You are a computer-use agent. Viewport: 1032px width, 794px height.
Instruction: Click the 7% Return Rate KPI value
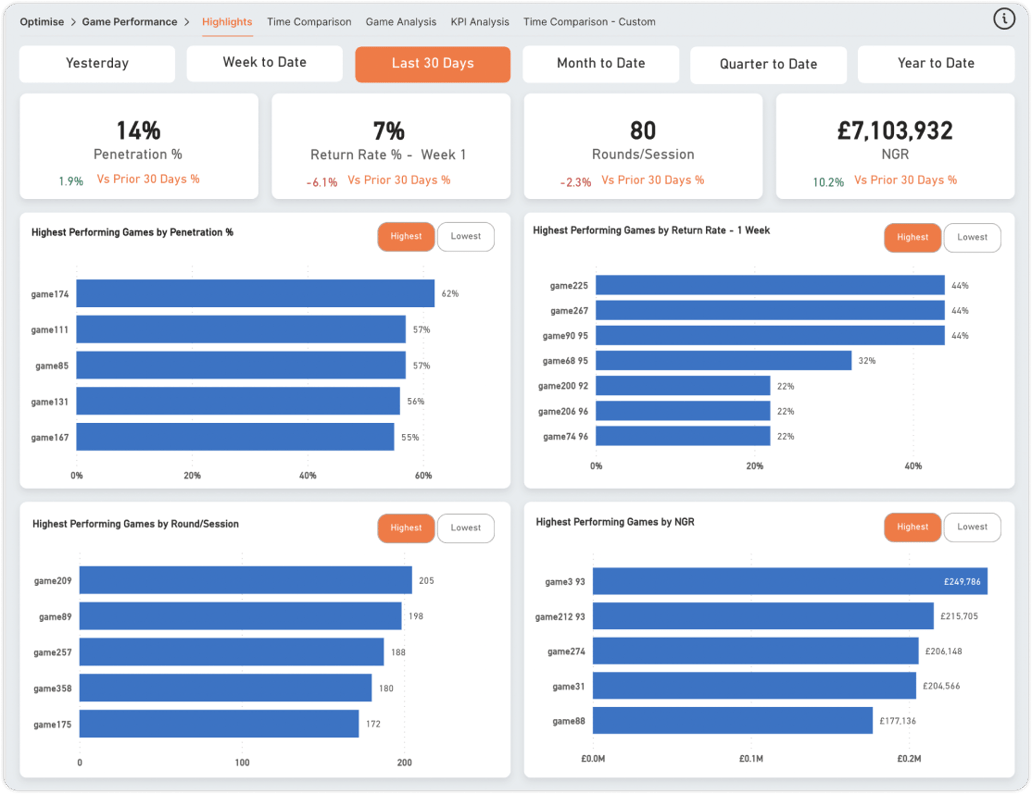click(388, 130)
